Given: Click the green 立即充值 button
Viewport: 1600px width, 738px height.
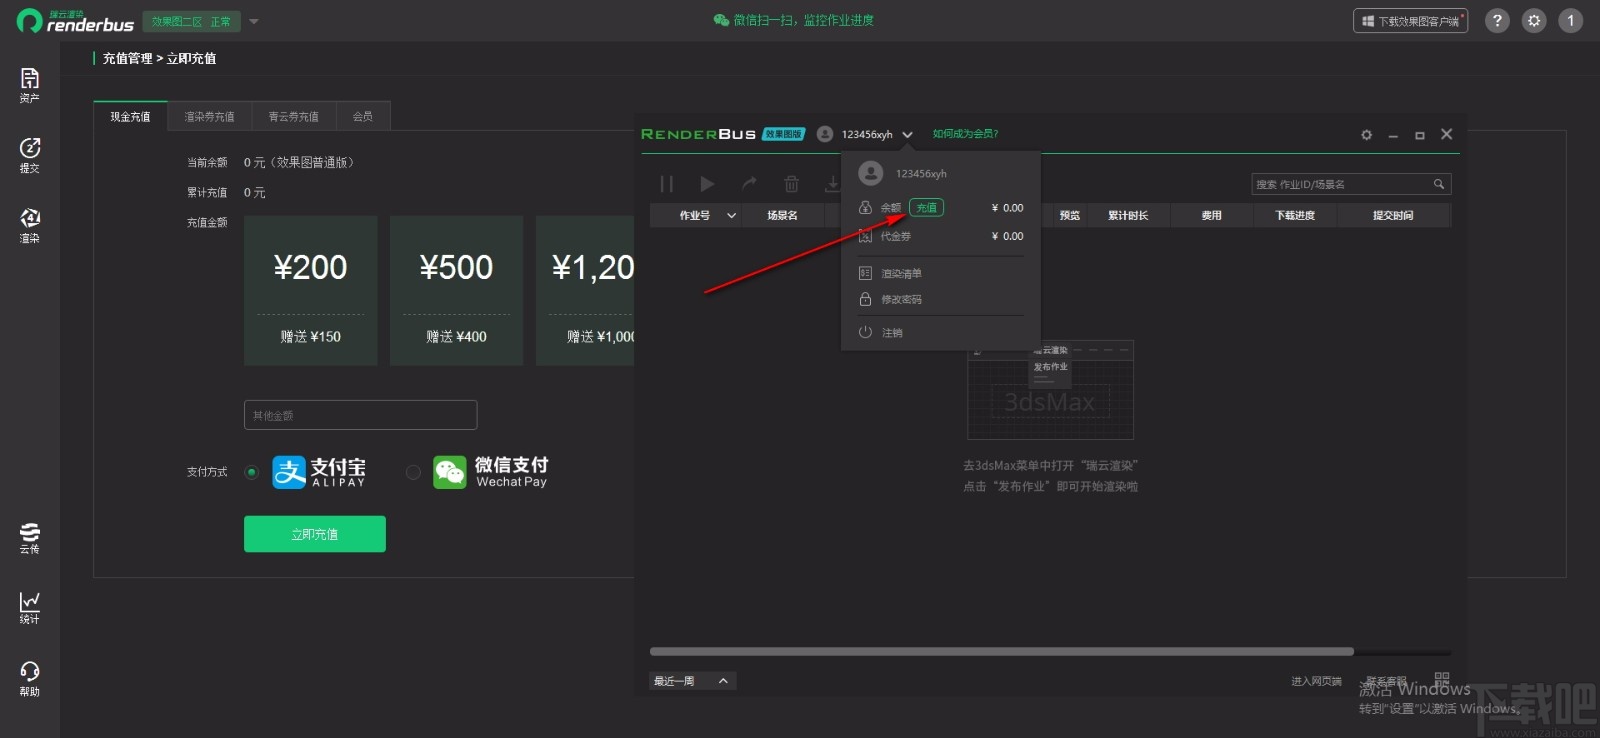Looking at the screenshot, I should [x=315, y=534].
